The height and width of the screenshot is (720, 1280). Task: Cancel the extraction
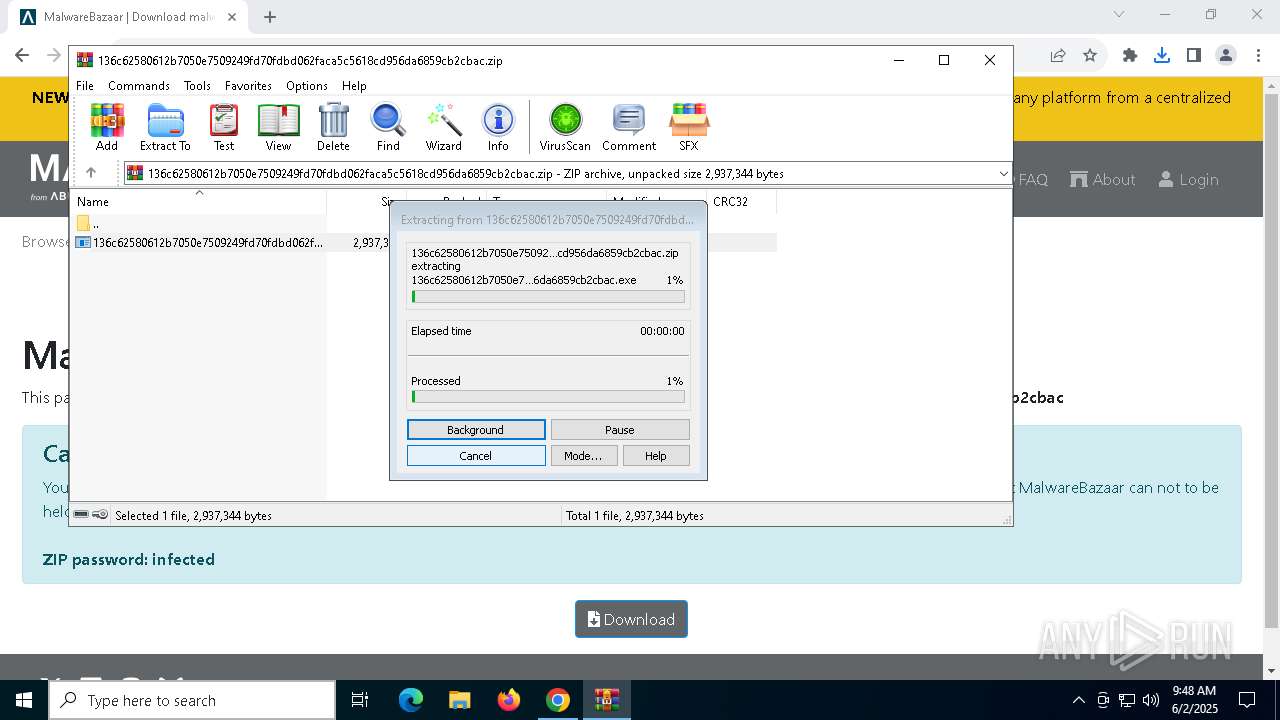pos(476,456)
